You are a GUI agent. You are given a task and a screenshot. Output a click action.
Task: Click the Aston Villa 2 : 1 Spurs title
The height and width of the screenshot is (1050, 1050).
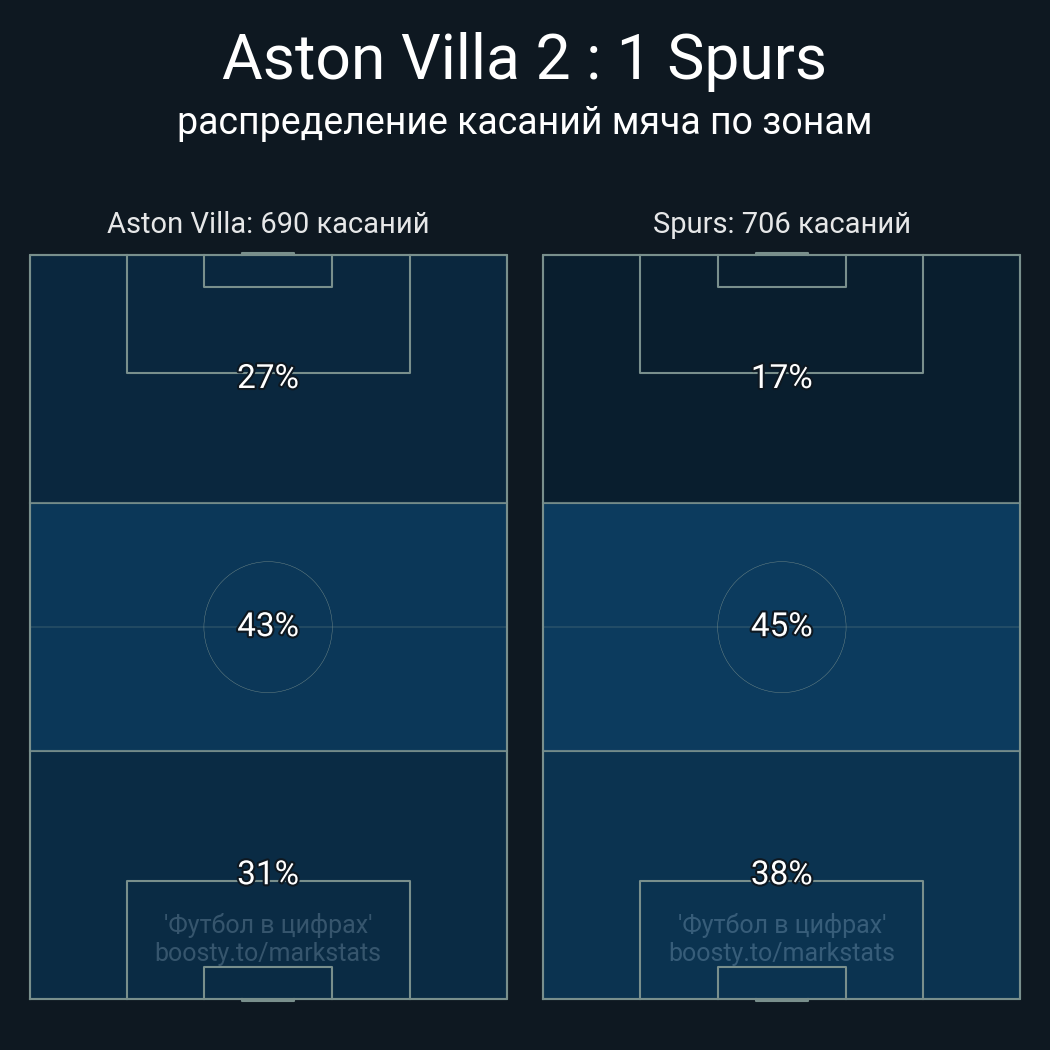pos(524,58)
